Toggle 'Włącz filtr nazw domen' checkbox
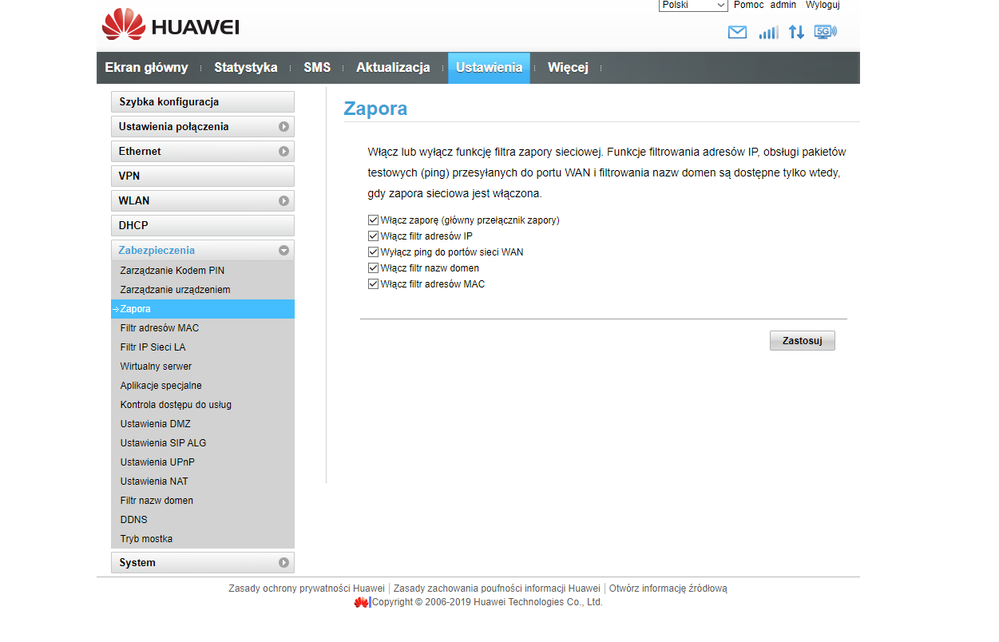999x642 pixels. [x=373, y=268]
